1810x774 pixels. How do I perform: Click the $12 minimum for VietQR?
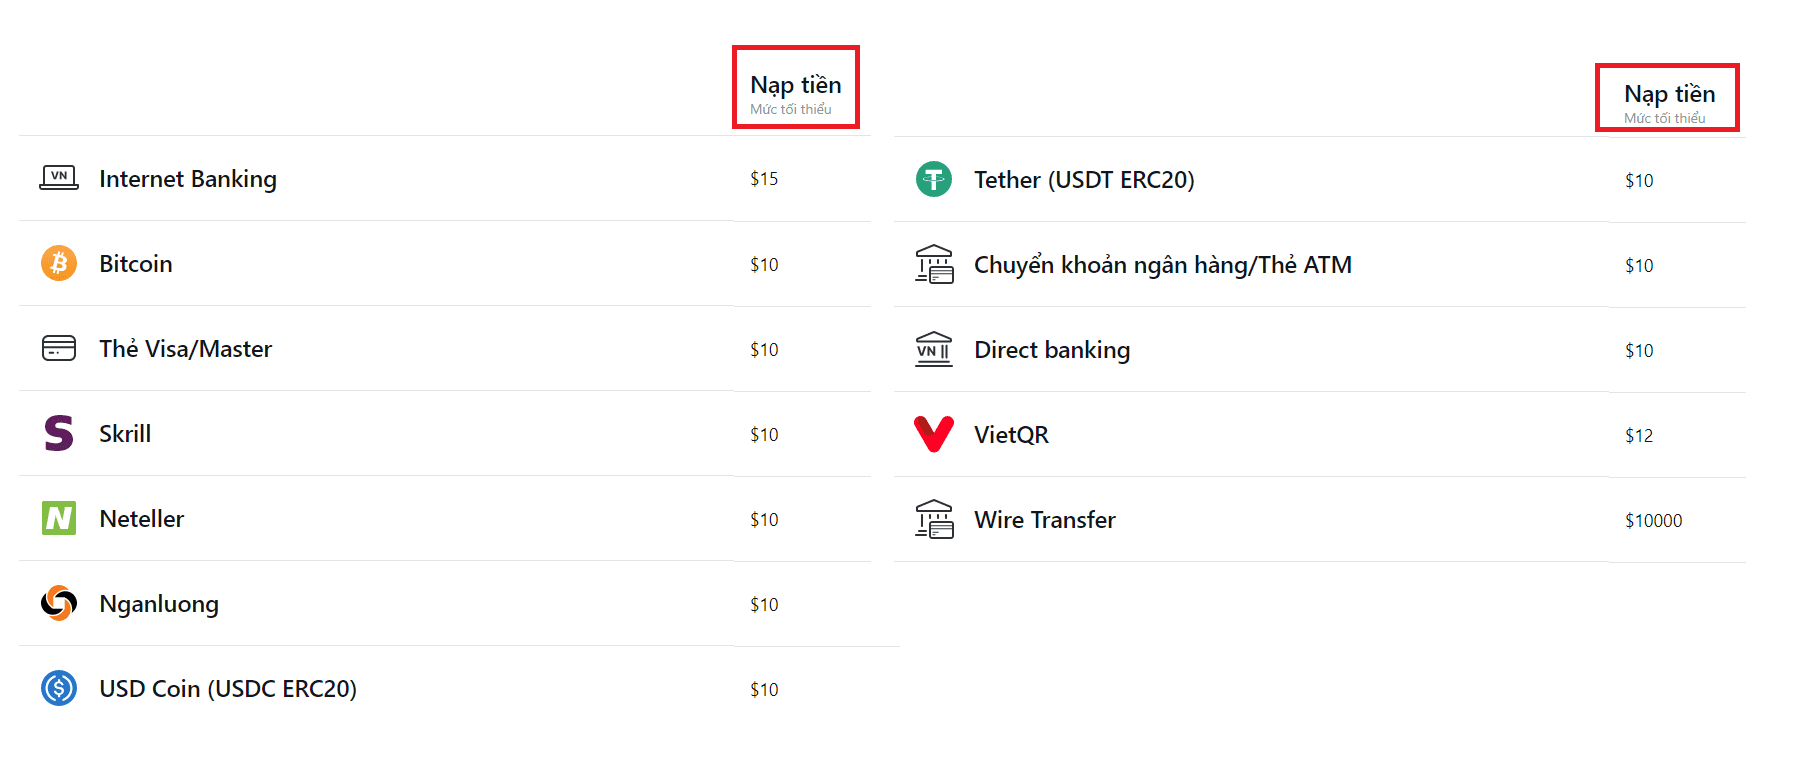(x=1639, y=435)
